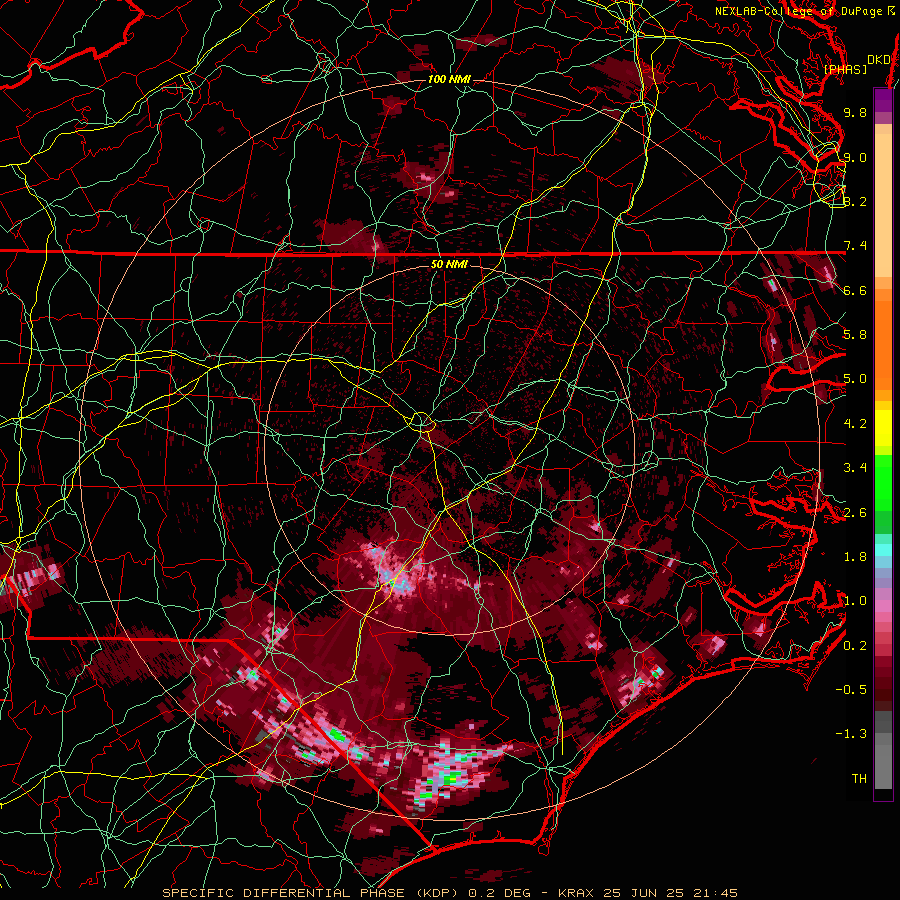Click the 2.6 value on color scale
The height and width of the screenshot is (900, 900).
(855, 513)
